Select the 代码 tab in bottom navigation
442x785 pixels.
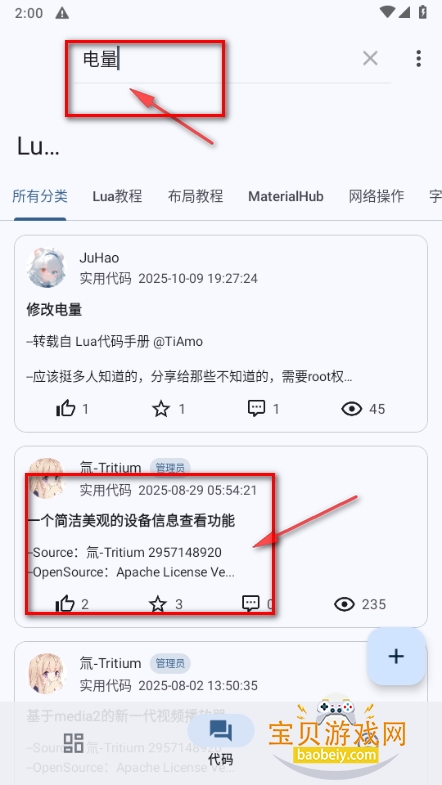click(221, 740)
